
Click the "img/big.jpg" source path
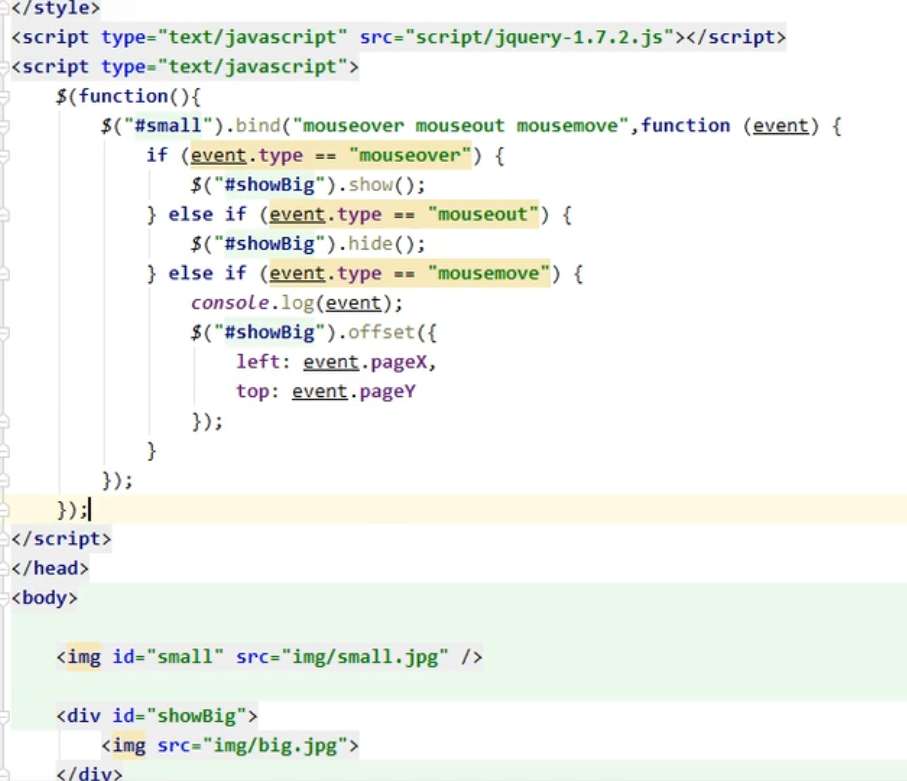pos(275,745)
